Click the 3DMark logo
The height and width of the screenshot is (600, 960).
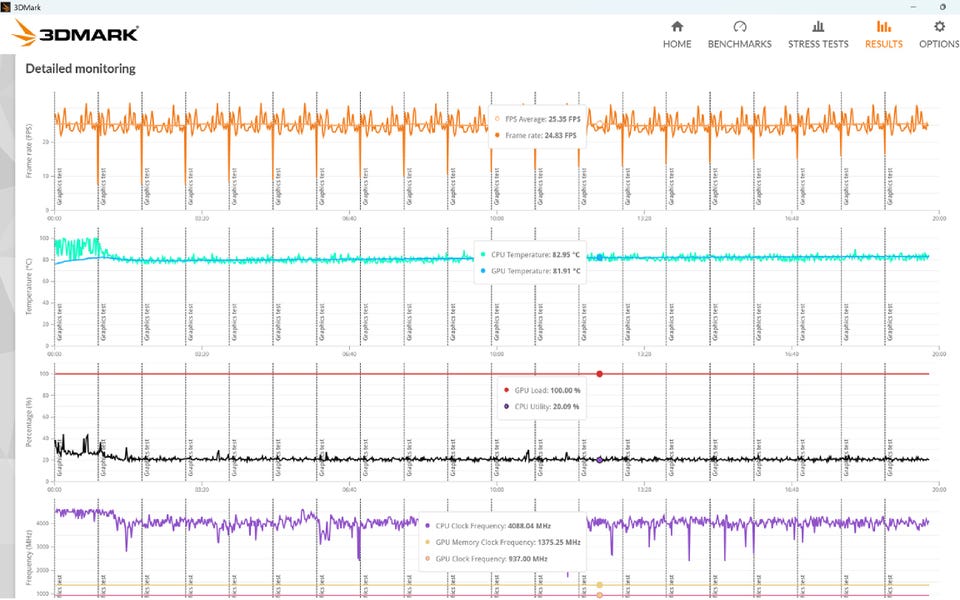pos(75,33)
